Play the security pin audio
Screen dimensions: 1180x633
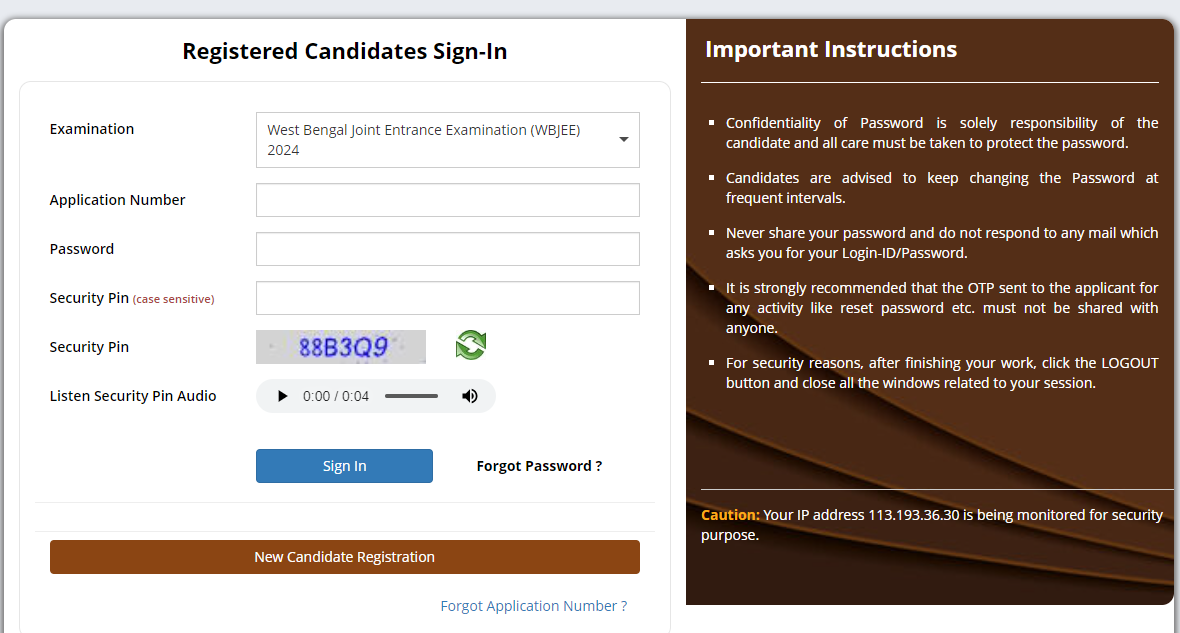283,396
